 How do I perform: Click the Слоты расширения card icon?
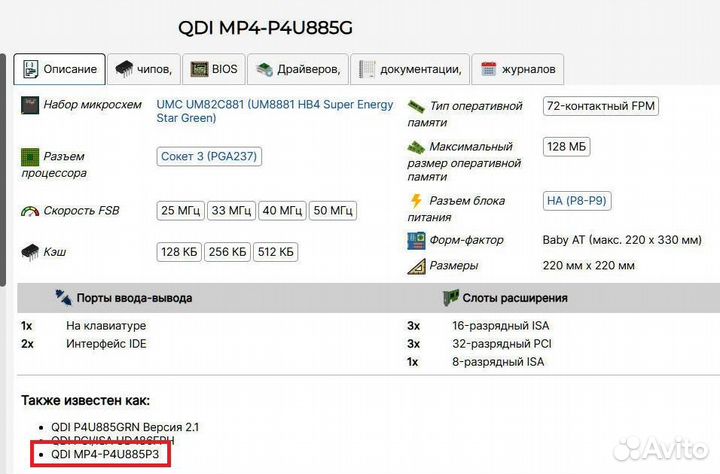pos(451,298)
